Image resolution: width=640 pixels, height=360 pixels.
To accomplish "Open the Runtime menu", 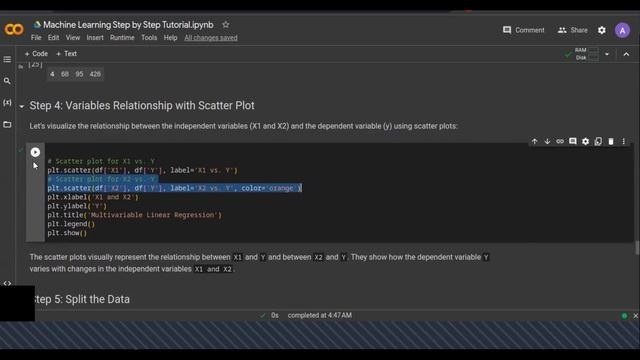I will pos(122,38).
